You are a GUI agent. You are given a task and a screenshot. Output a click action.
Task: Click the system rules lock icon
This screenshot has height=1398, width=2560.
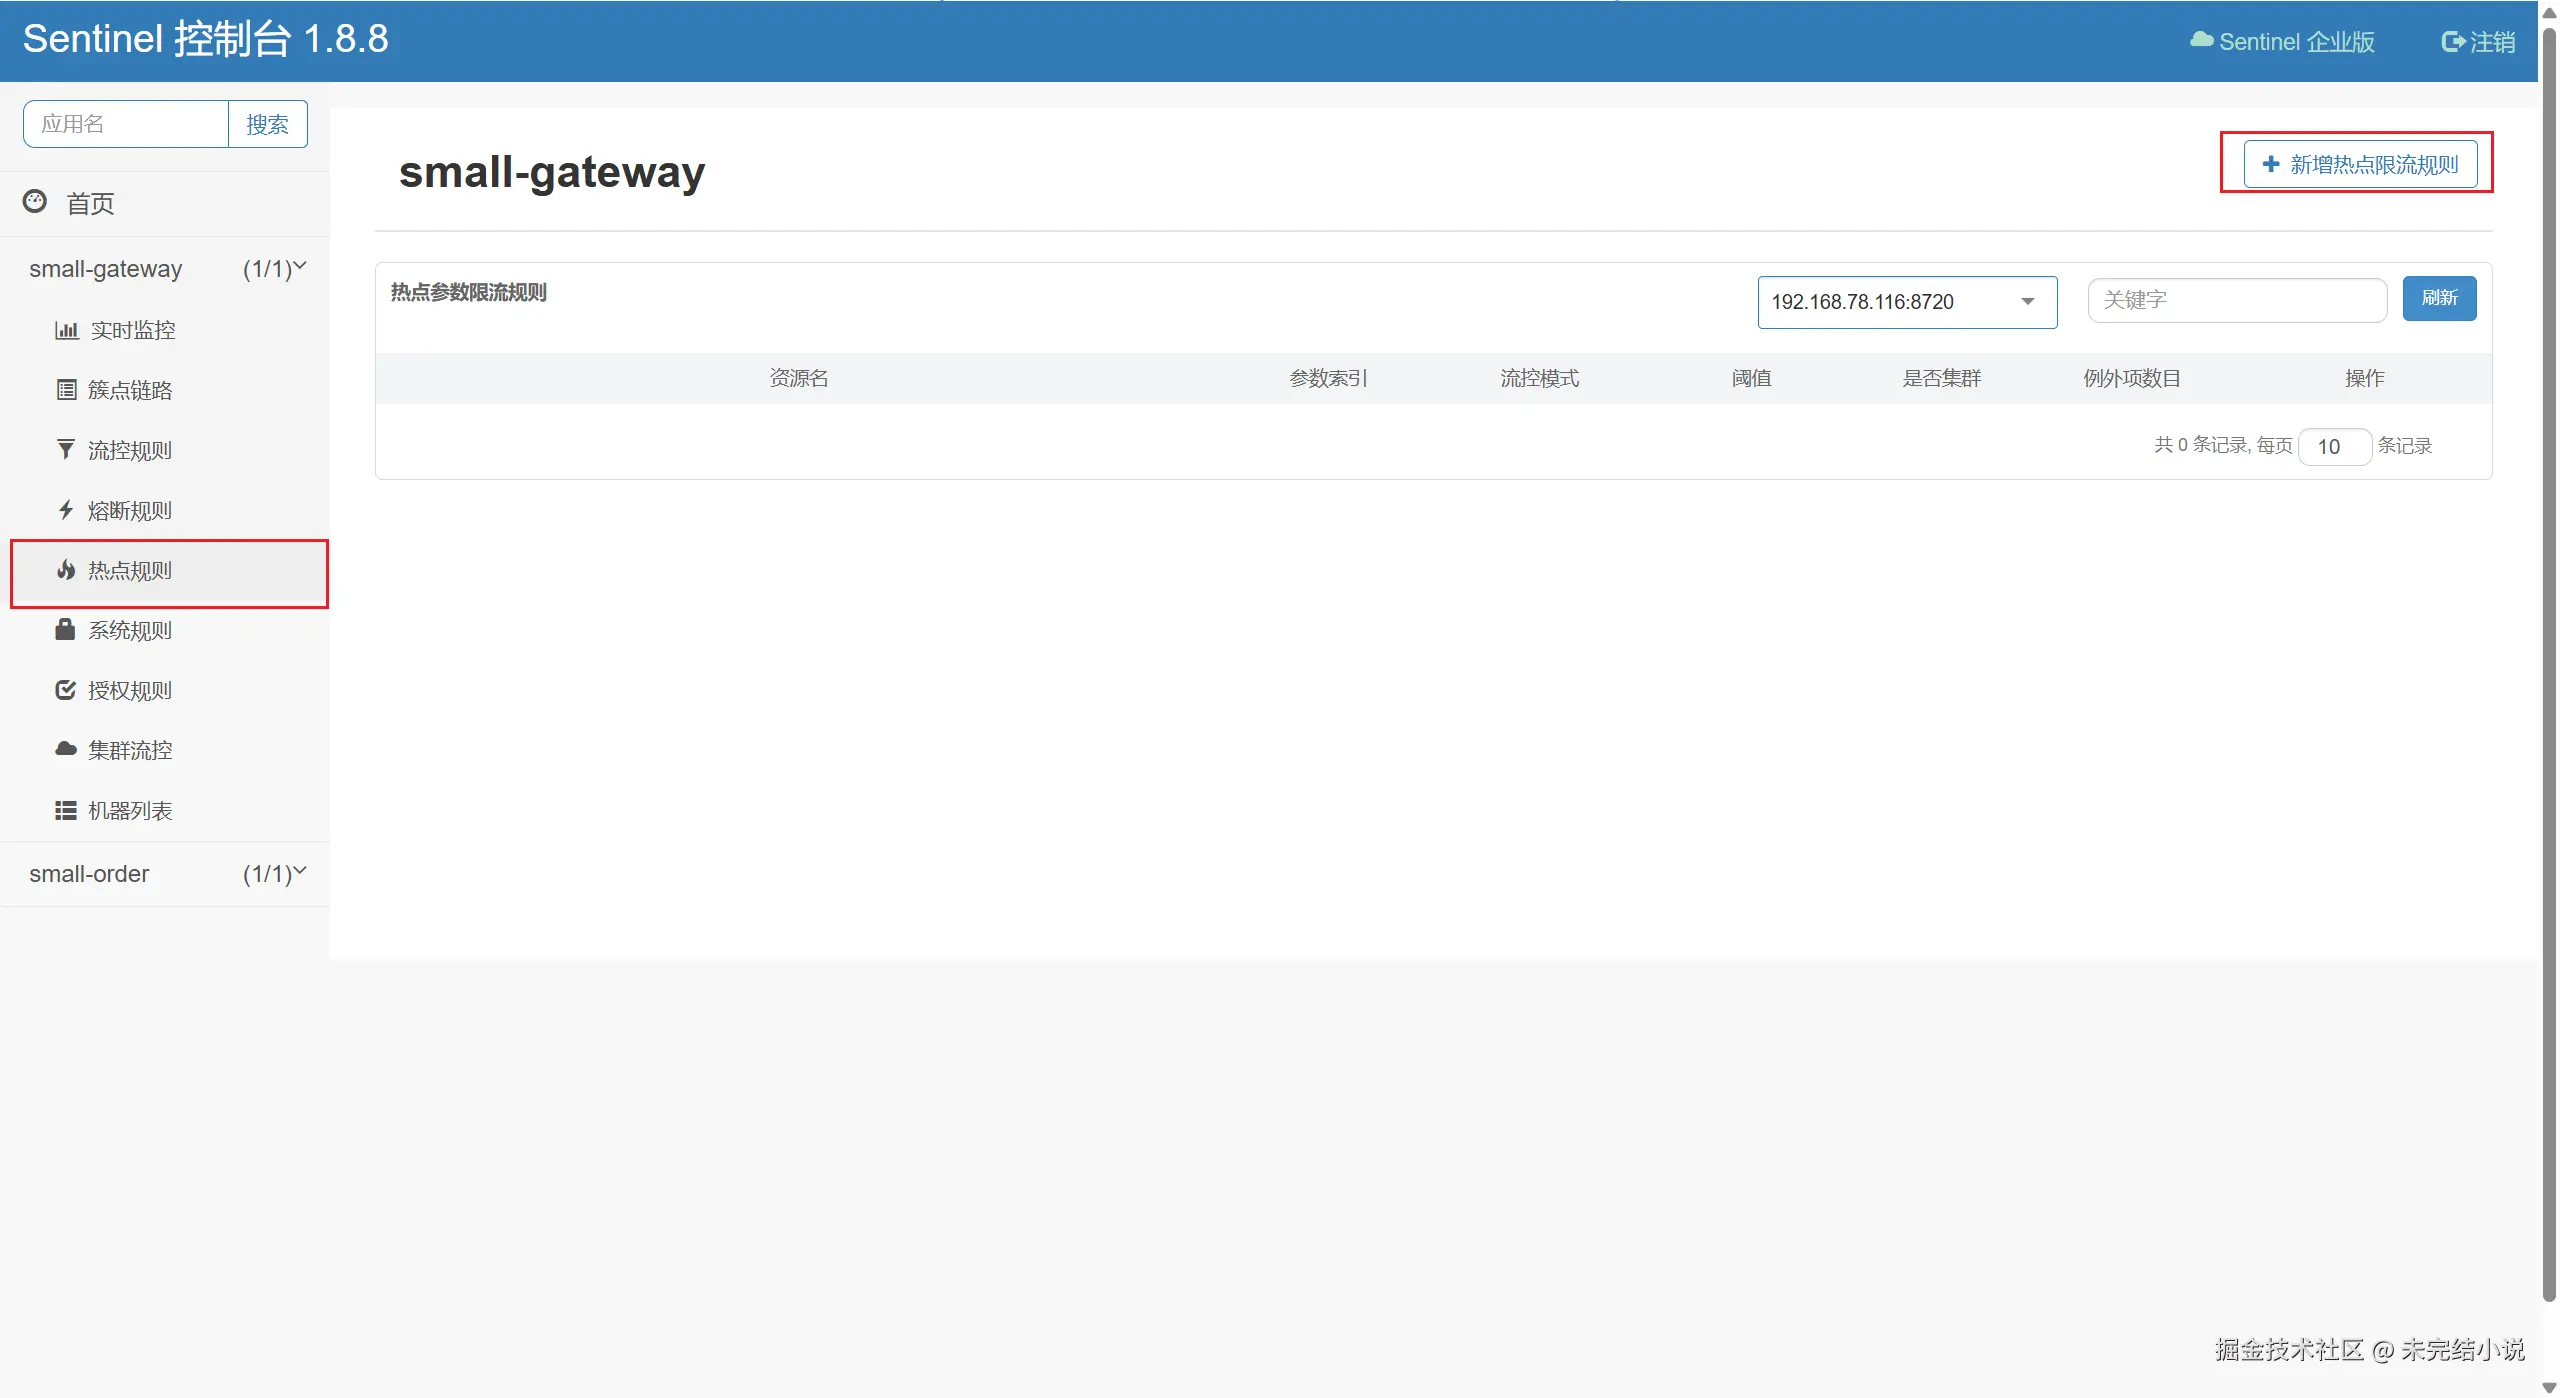tap(65, 629)
